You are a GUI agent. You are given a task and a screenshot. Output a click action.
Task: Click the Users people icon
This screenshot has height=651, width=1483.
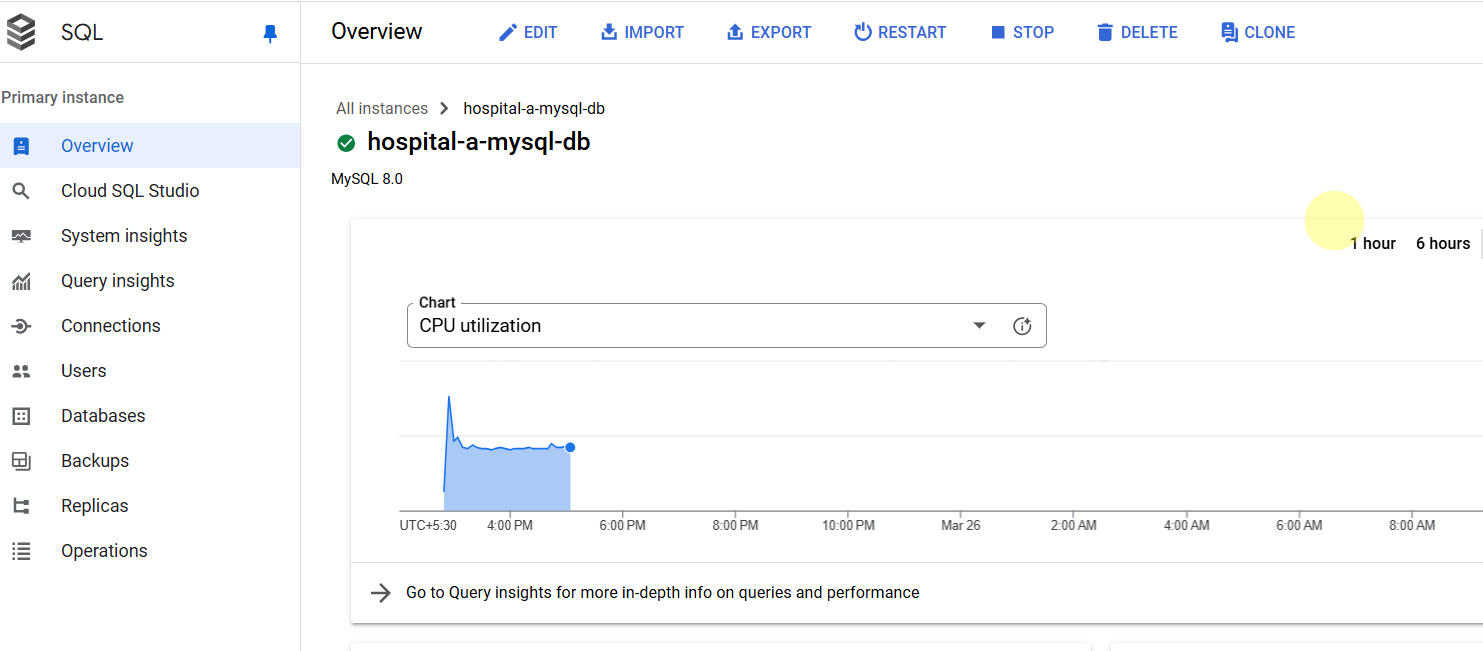point(21,371)
